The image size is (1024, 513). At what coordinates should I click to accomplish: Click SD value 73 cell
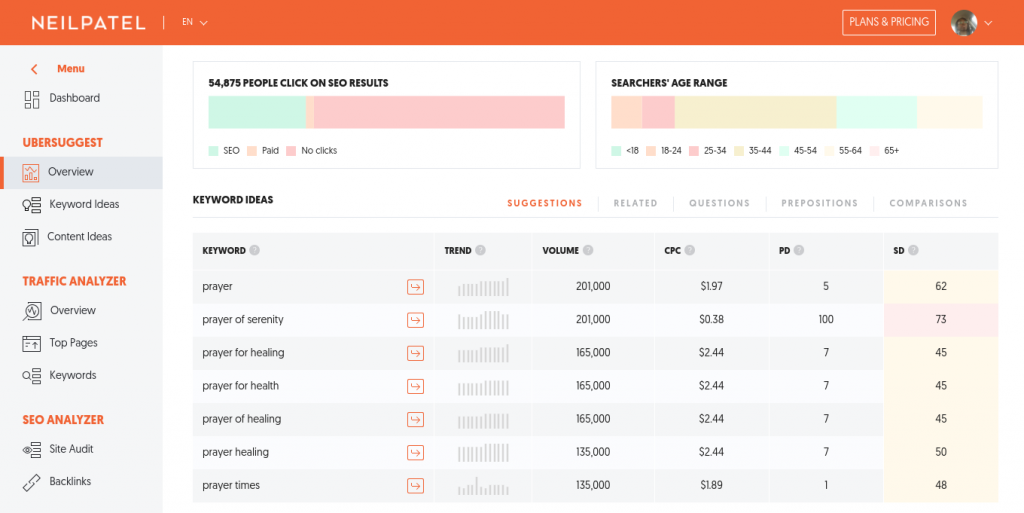[x=940, y=320]
